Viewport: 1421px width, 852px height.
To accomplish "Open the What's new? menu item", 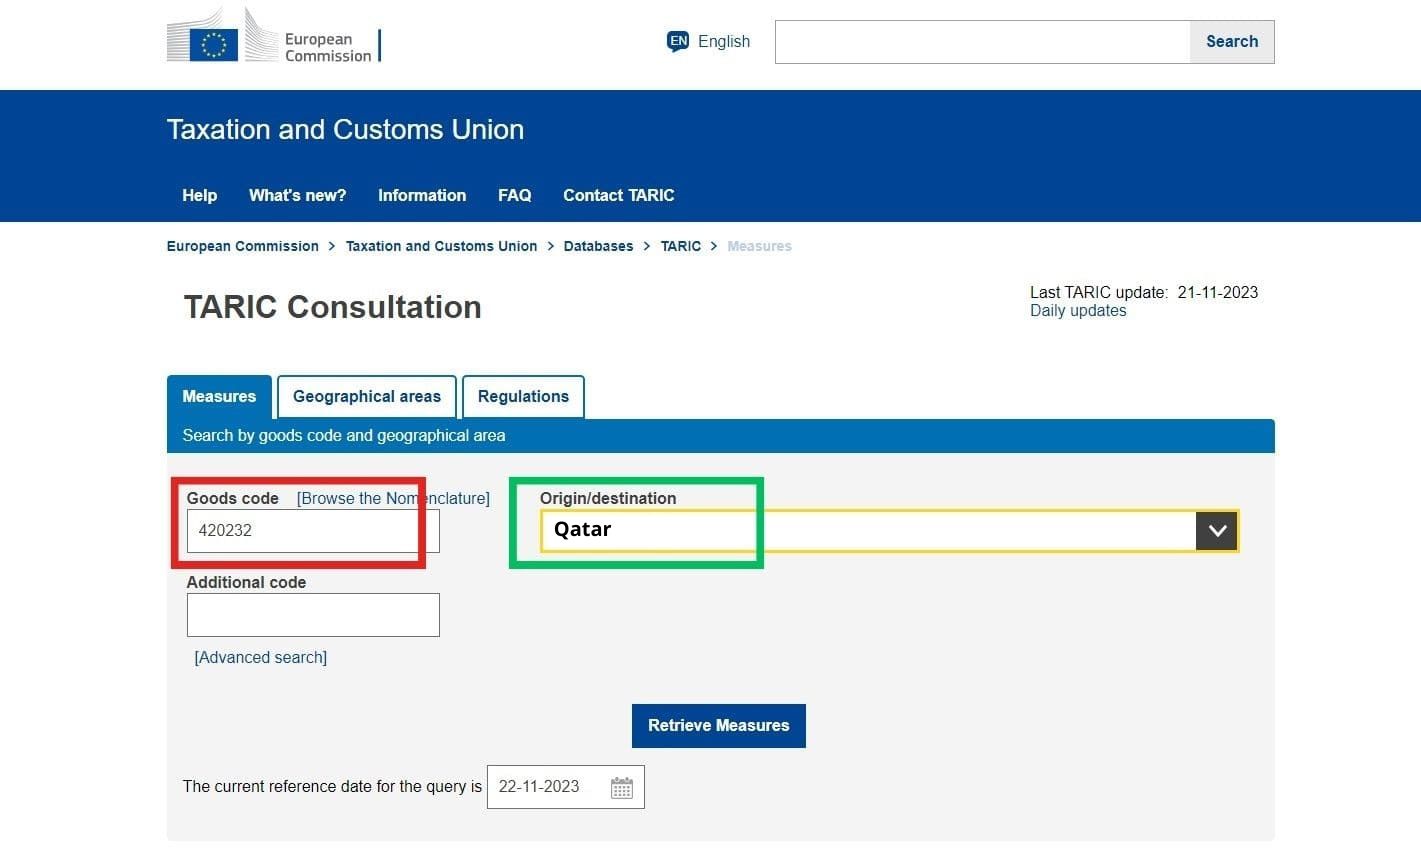I will 296,195.
